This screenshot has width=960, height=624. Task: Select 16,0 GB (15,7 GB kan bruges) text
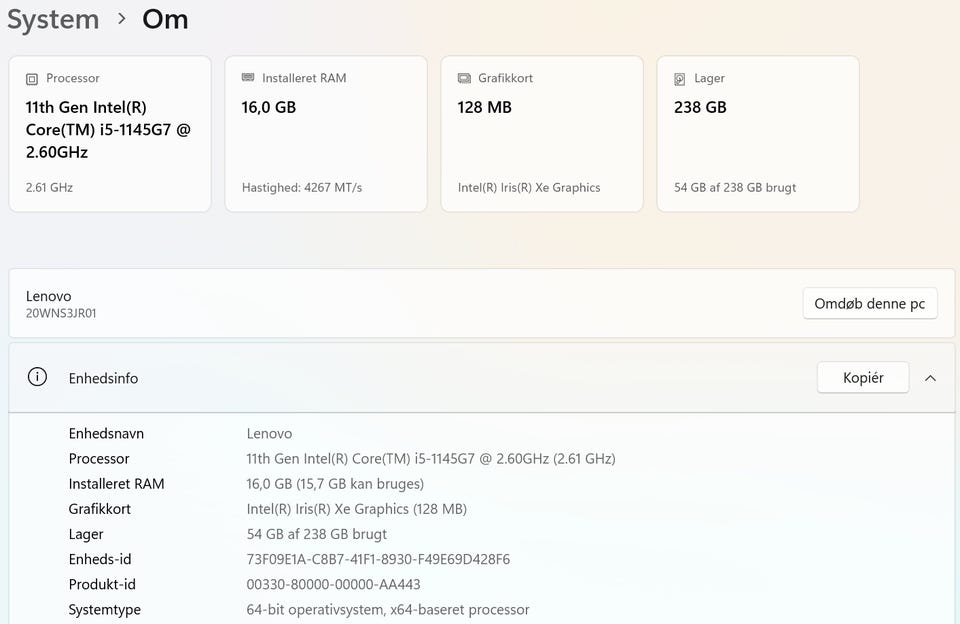336,484
